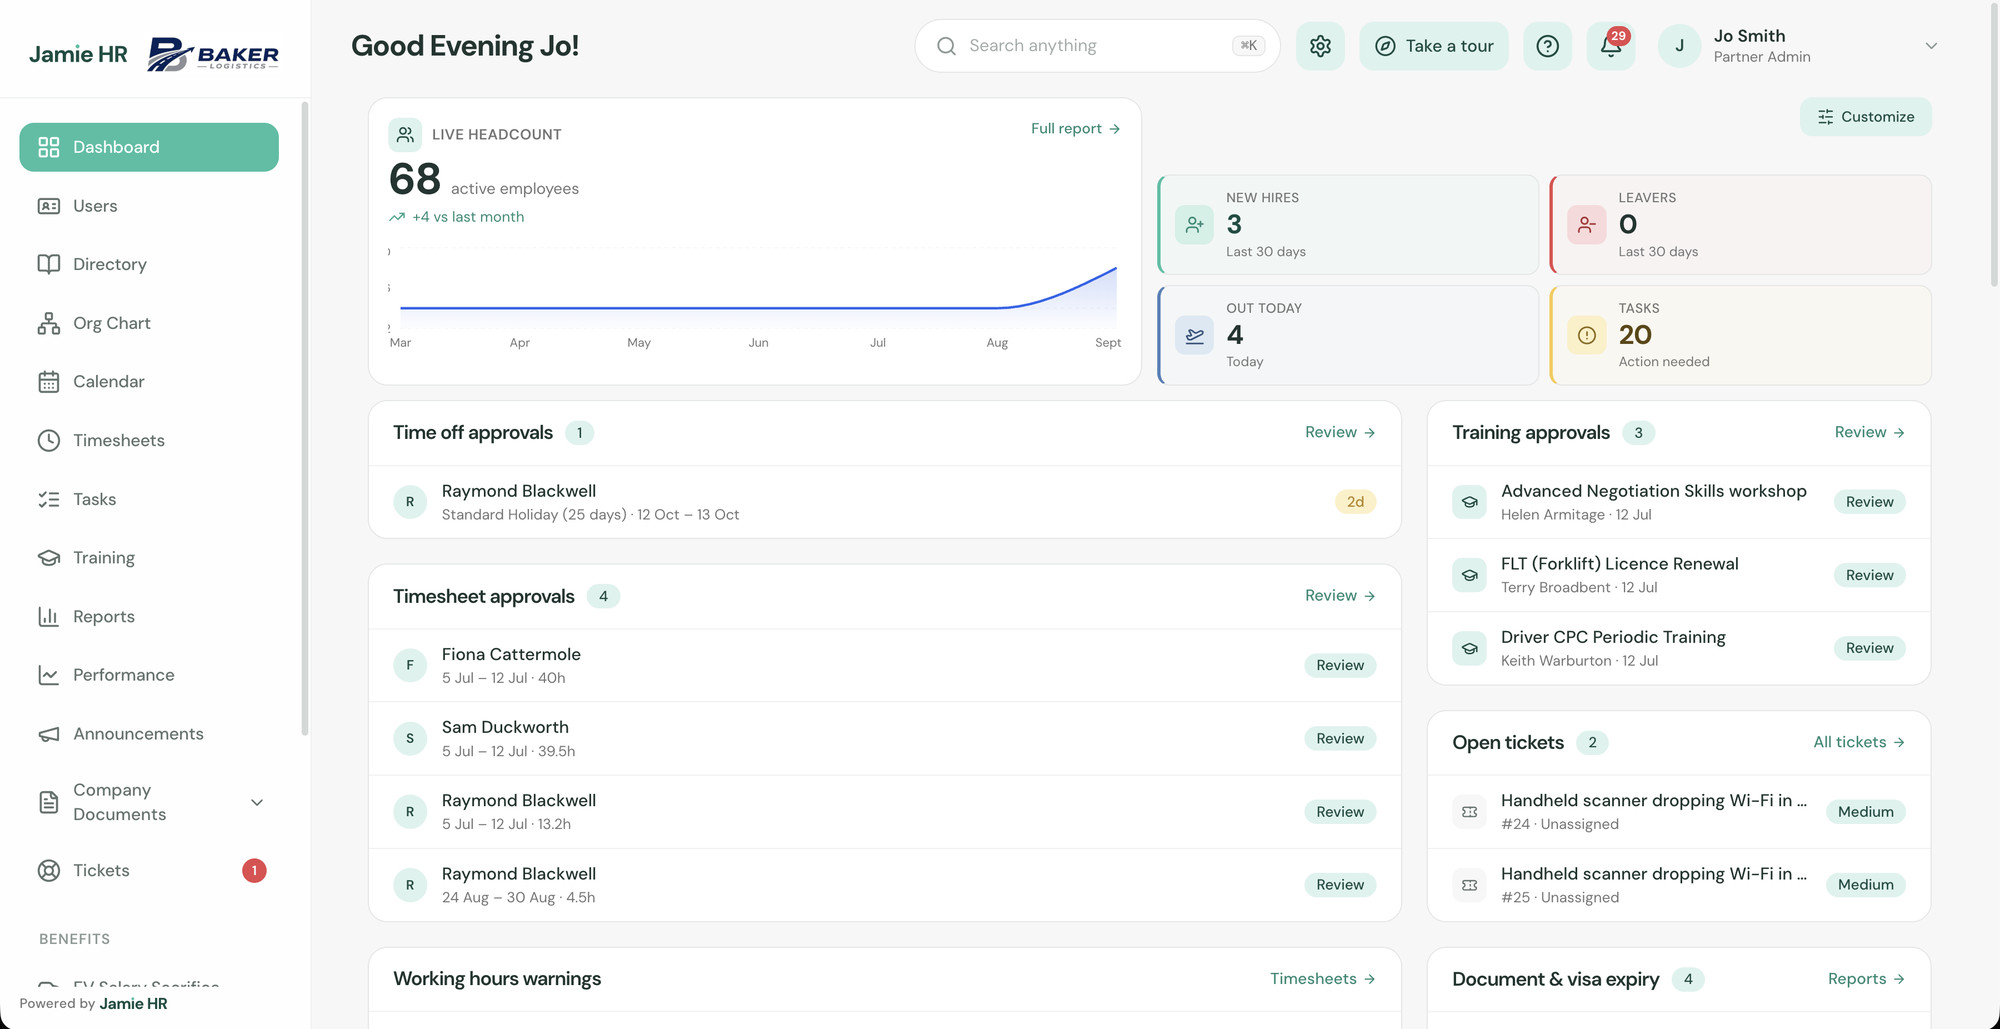Click the Timesheets link in Working hours warnings
This screenshot has height=1029, width=2000.
tap(1323, 979)
